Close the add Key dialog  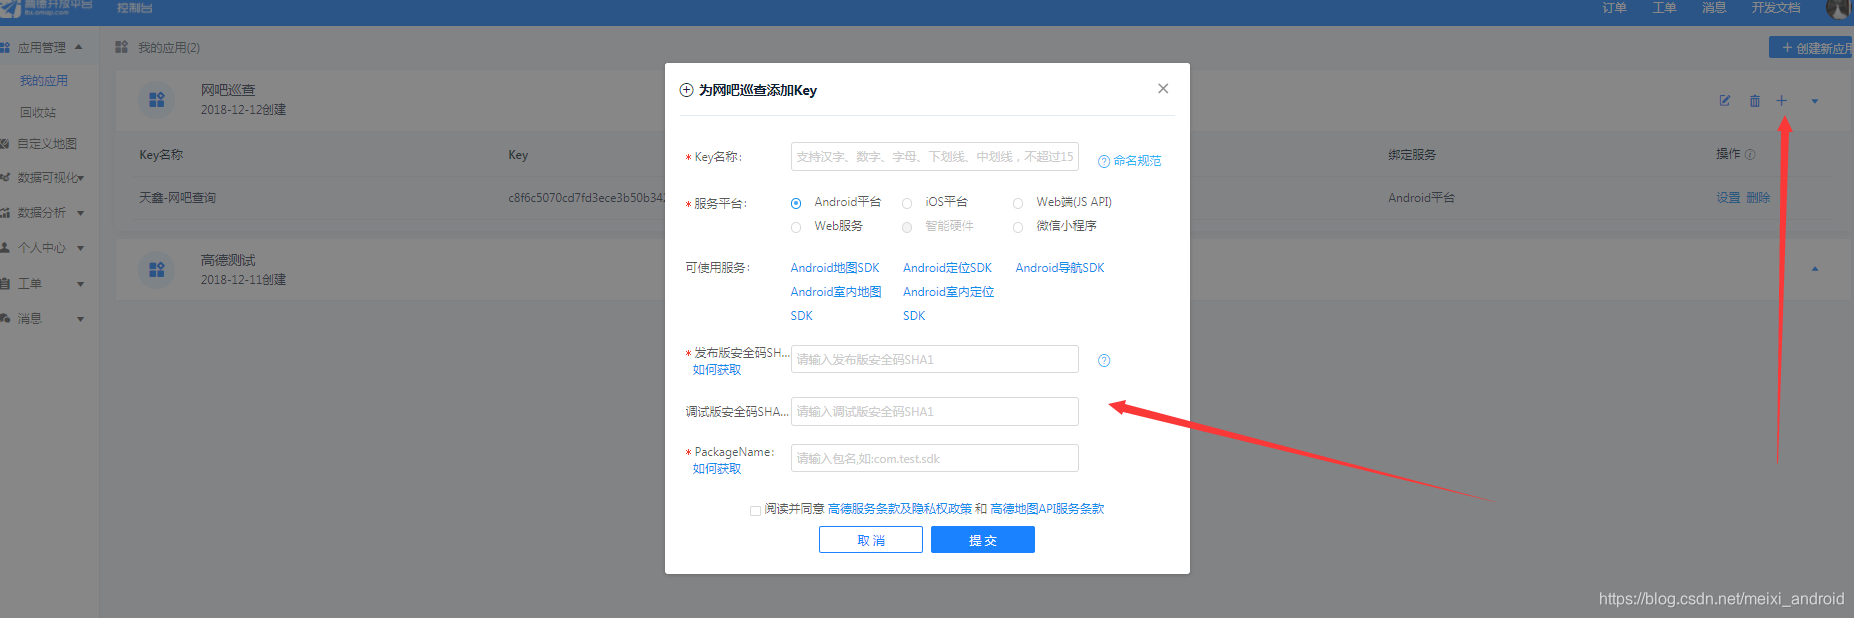tap(1163, 89)
